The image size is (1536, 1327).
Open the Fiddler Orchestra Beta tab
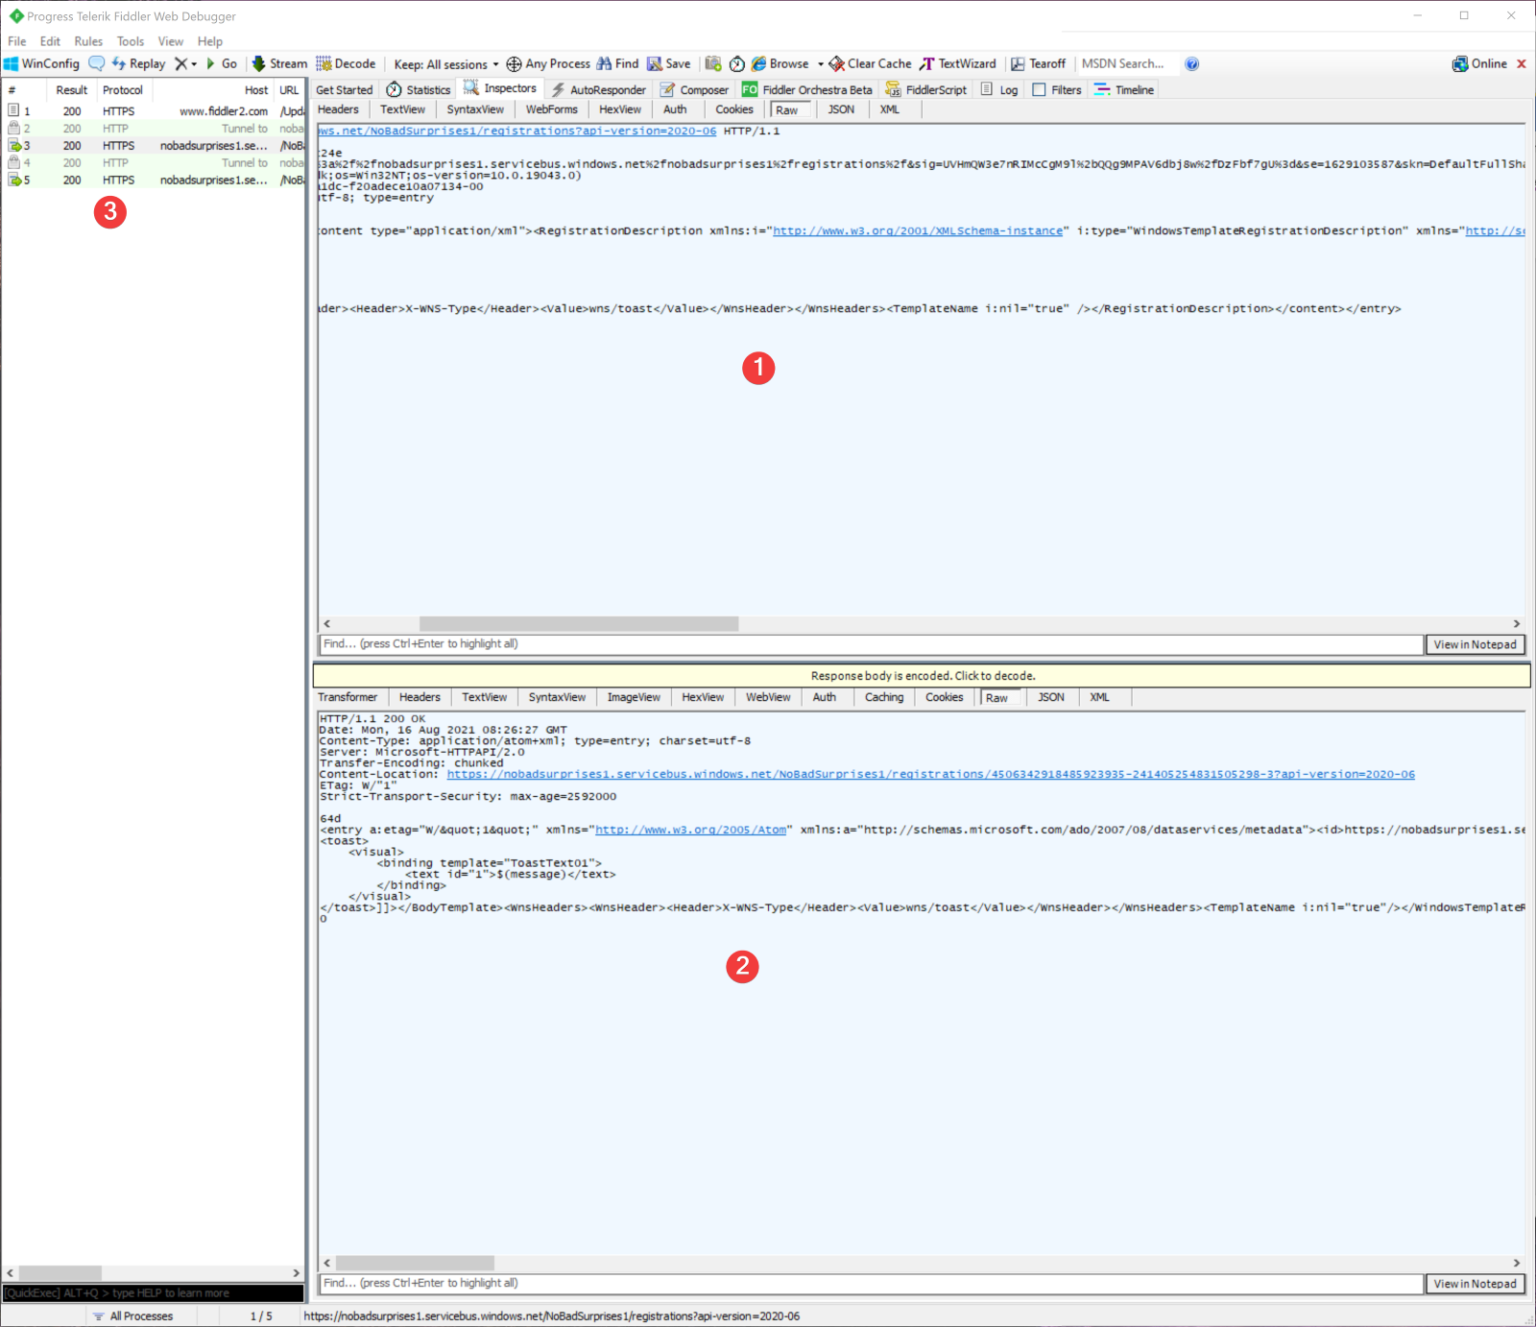[x=807, y=89]
